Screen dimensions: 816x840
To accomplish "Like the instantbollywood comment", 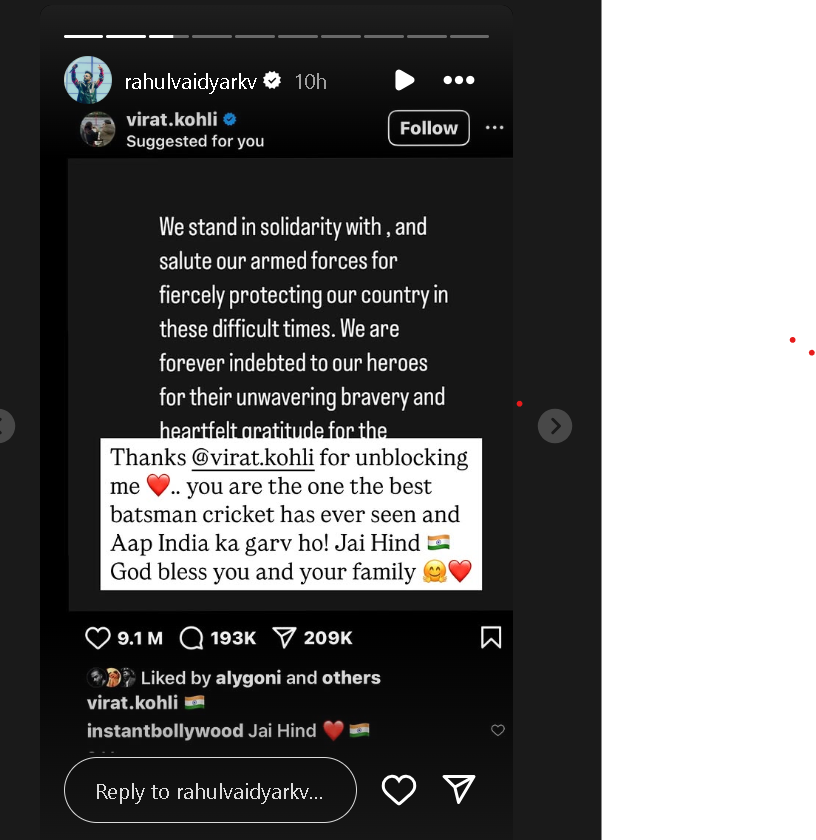I will pos(498,730).
